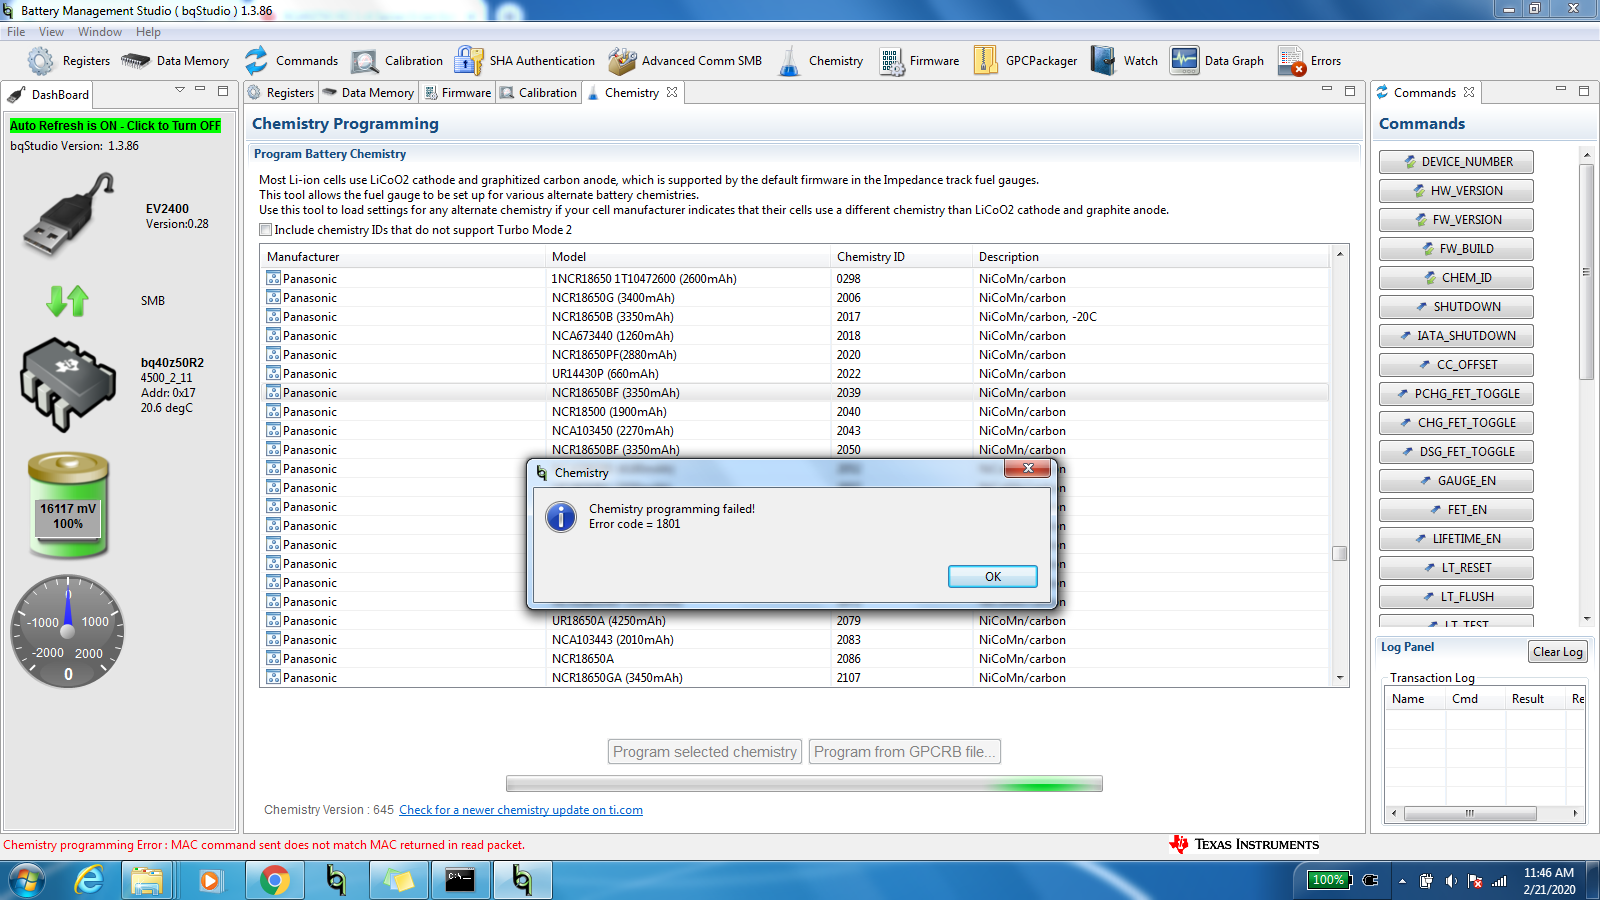
Task: Open the Help menu
Action: tap(148, 32)
